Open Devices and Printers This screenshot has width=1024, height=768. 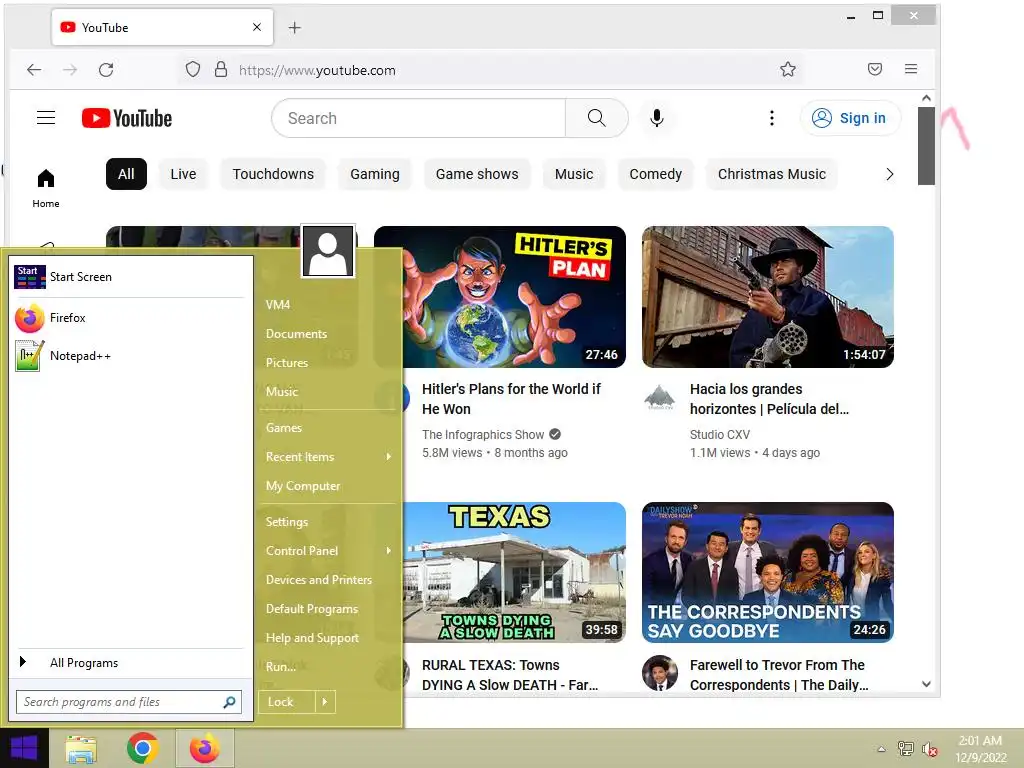[319, 580]
